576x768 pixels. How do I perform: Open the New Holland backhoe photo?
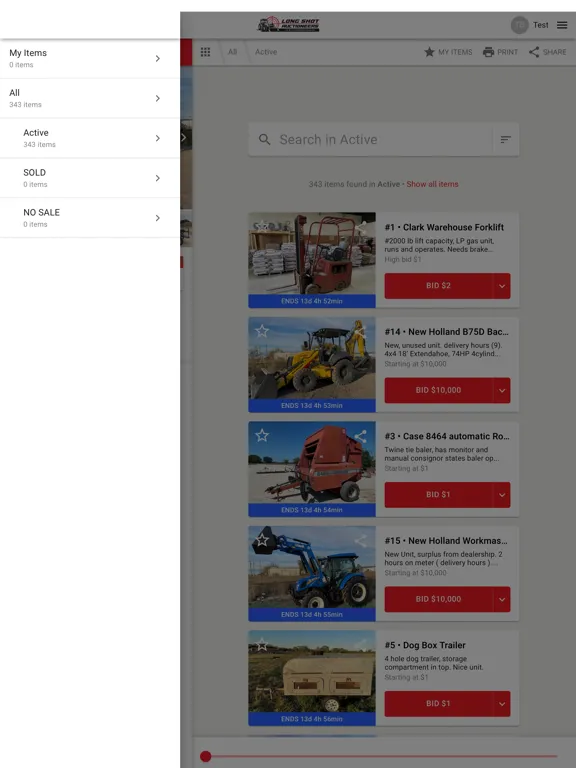[x=312, y=358]
